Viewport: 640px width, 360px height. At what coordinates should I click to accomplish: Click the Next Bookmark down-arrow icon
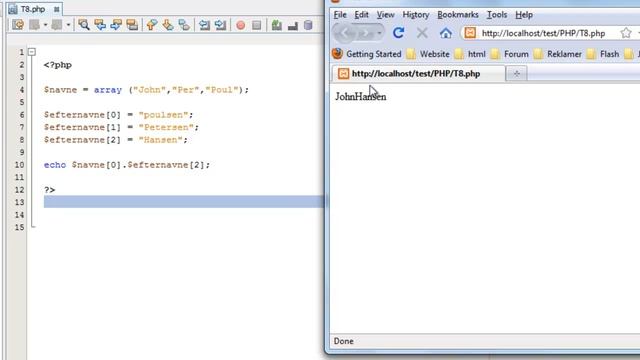[x=168, y=25]
